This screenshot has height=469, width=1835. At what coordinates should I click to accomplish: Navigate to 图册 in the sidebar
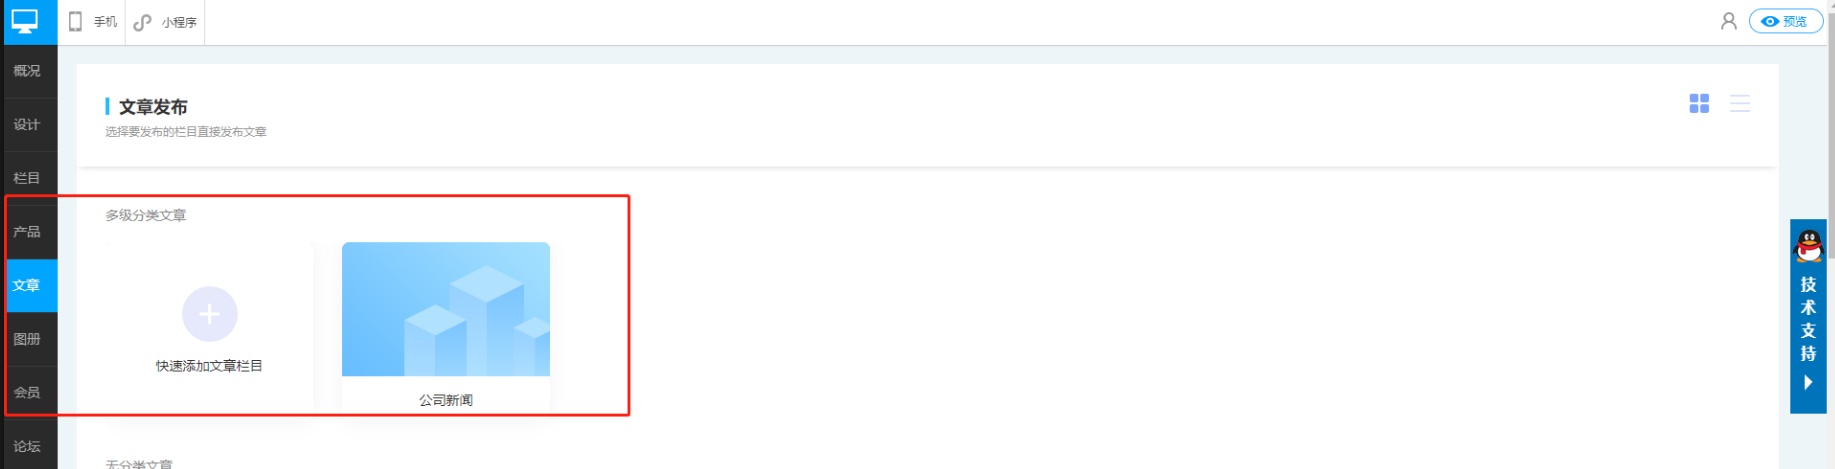pos(27,339)
